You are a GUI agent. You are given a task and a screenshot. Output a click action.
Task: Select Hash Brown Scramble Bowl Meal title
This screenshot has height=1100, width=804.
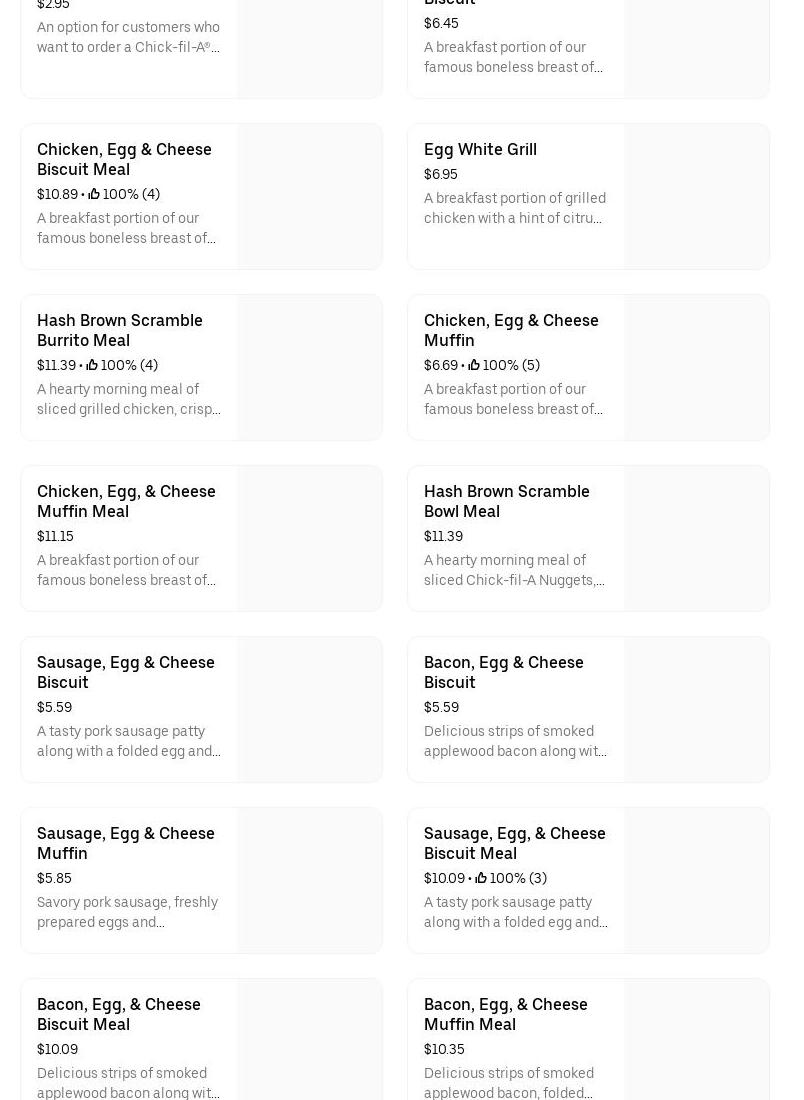coord(506,501)
